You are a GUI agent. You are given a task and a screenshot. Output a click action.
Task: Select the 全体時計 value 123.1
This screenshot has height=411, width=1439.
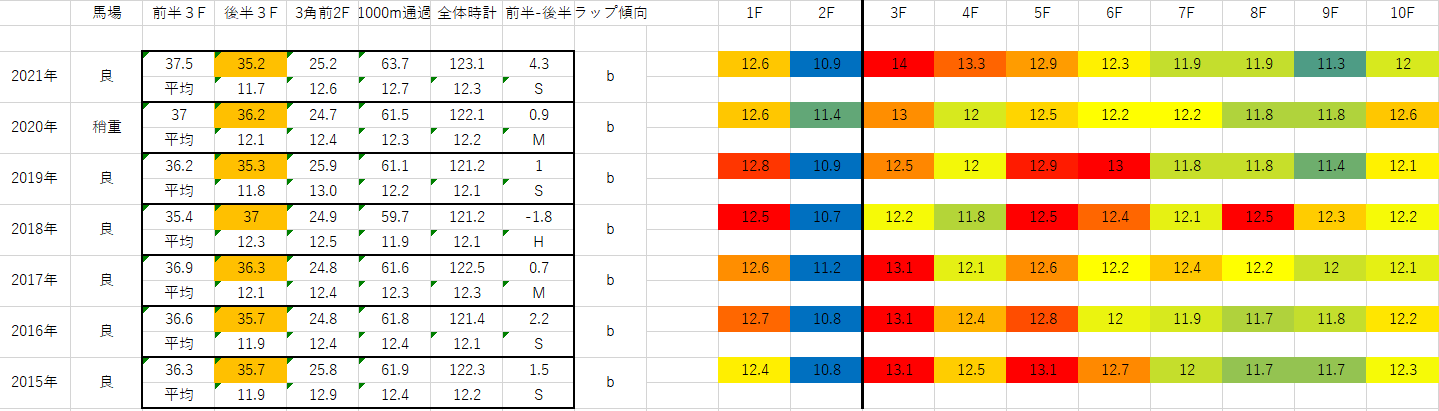coord(466,64)
